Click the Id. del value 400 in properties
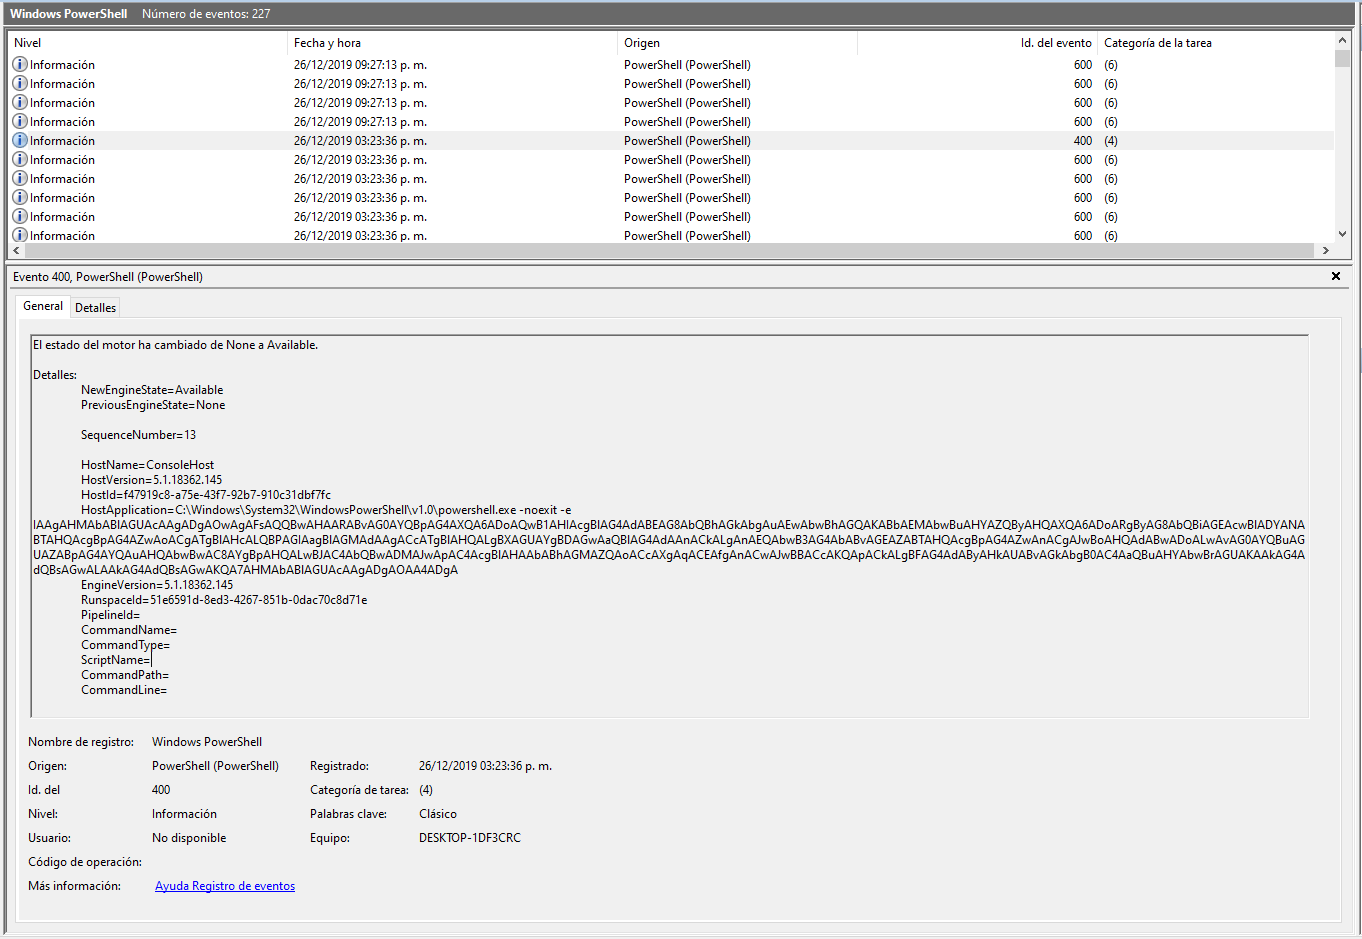 pyautogui.click(x=161, y=790)
